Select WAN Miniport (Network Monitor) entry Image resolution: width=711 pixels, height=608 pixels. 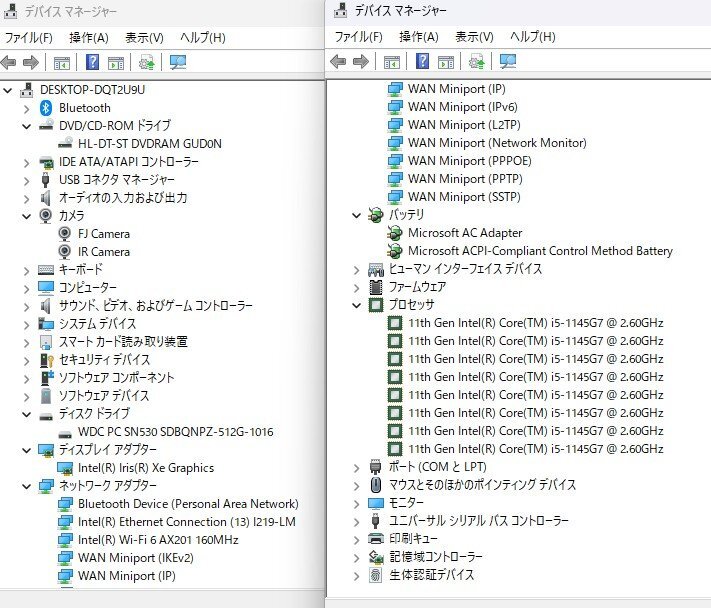pos(497,143)
